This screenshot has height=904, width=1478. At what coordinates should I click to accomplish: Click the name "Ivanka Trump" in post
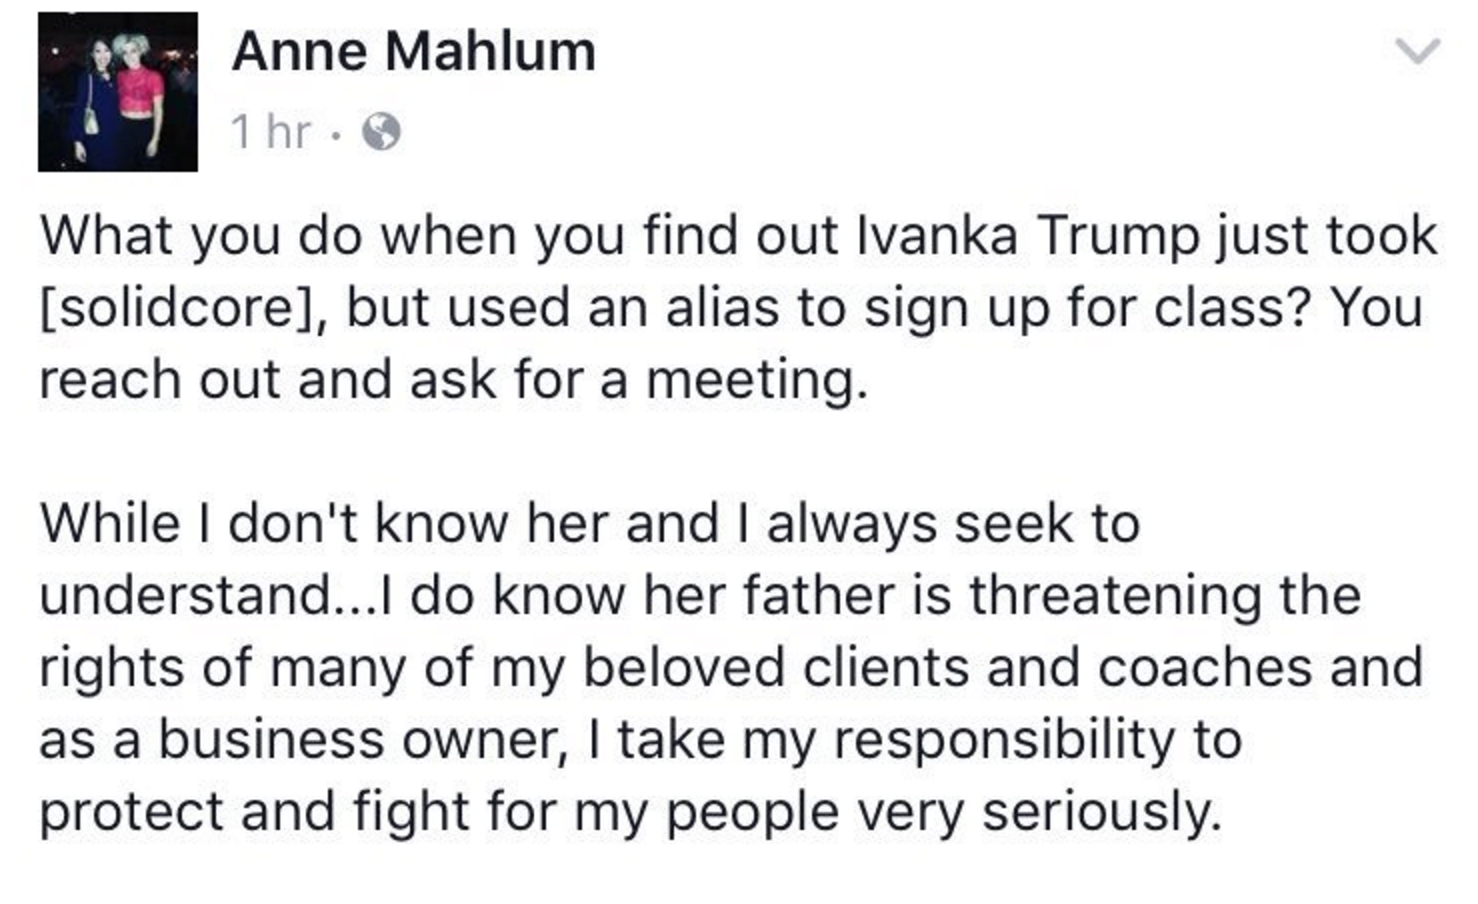click(1028, 236)
